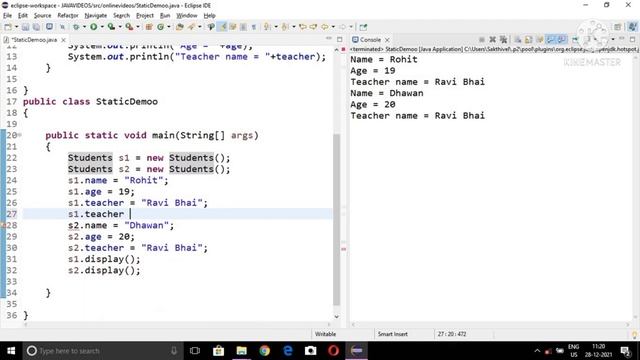640x360 pixels.
Task: Open the Run menu
Action: 165,16
